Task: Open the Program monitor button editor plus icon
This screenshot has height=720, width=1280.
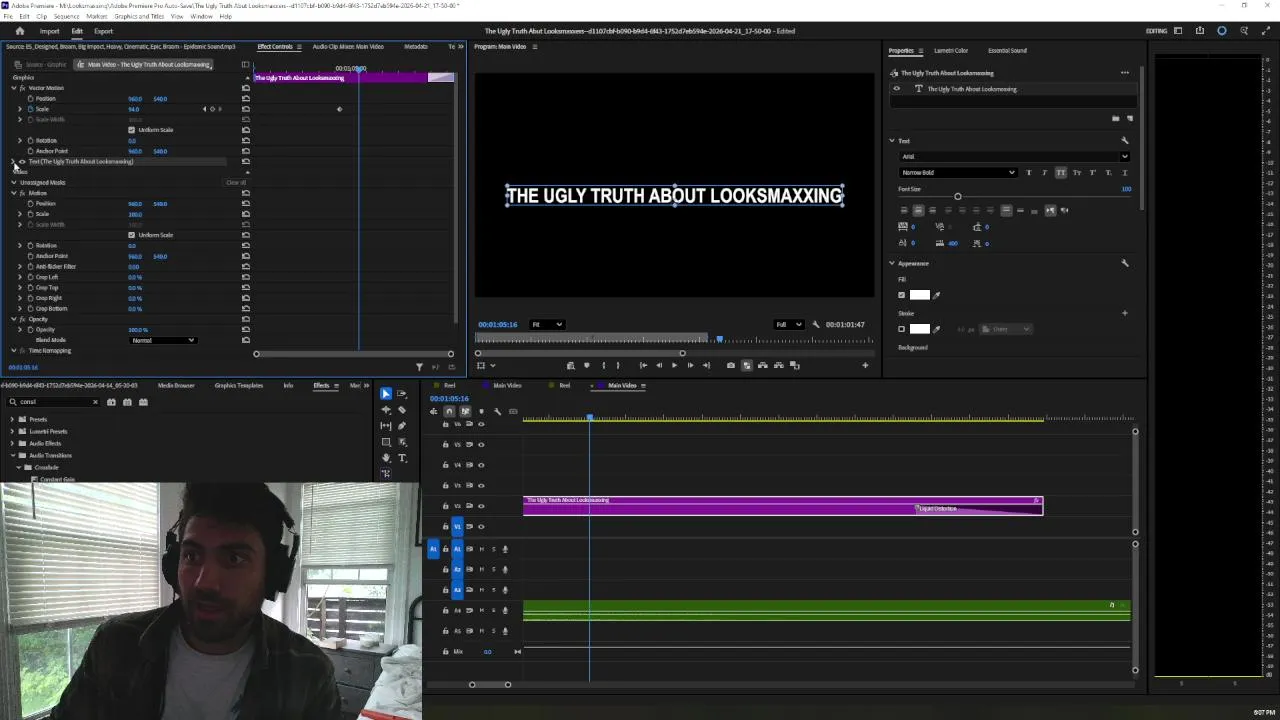Action: click(x=865, y=365)
